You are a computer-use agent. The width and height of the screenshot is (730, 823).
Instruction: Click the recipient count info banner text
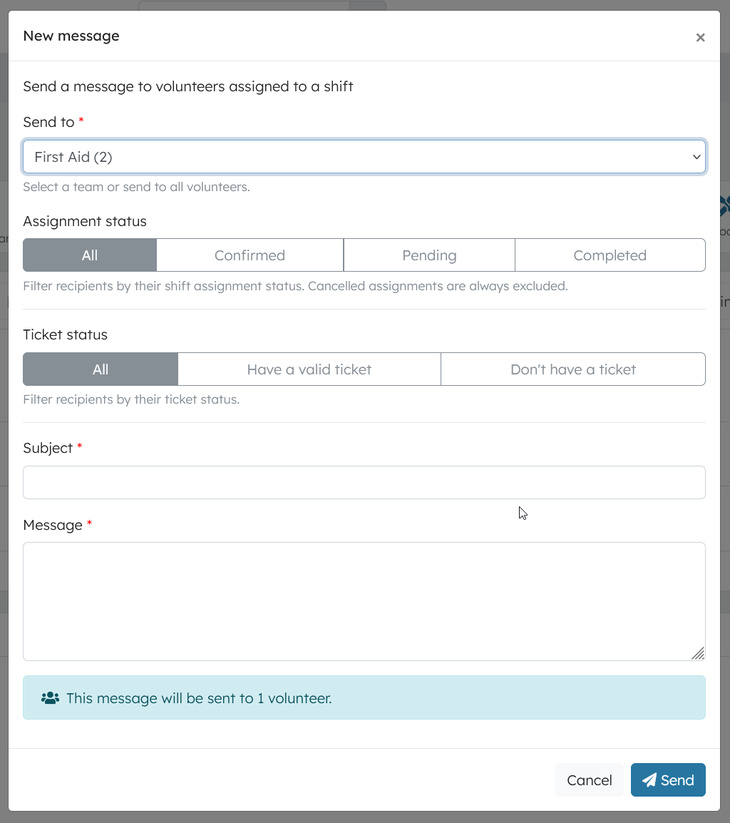point(199,698)
